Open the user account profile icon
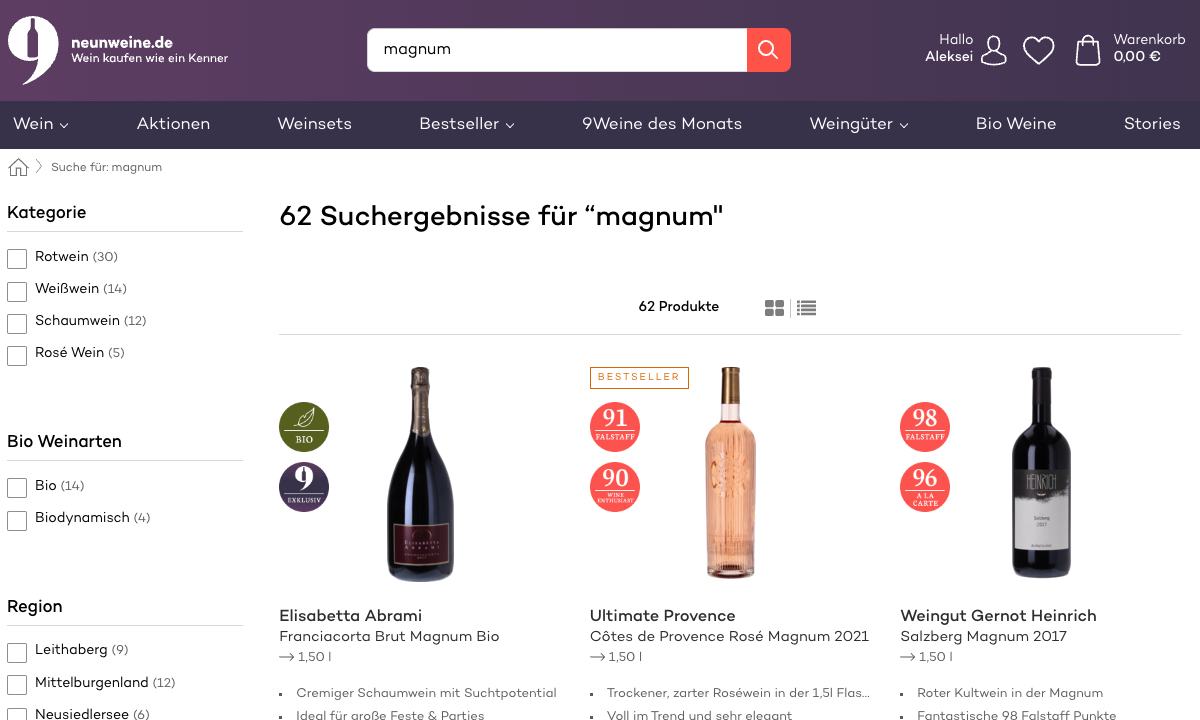 (x=994, y=50)
